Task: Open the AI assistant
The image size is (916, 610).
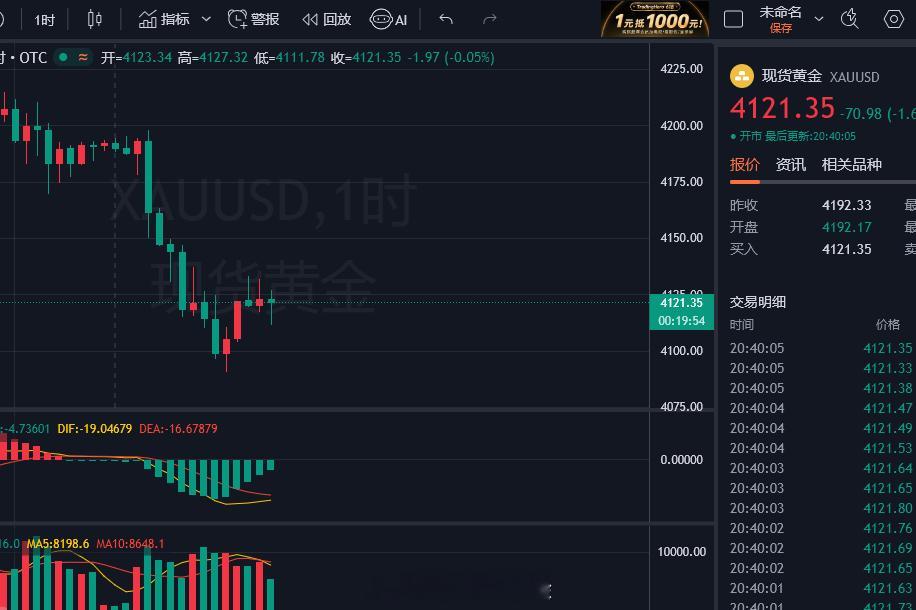Action: (388, 19)
